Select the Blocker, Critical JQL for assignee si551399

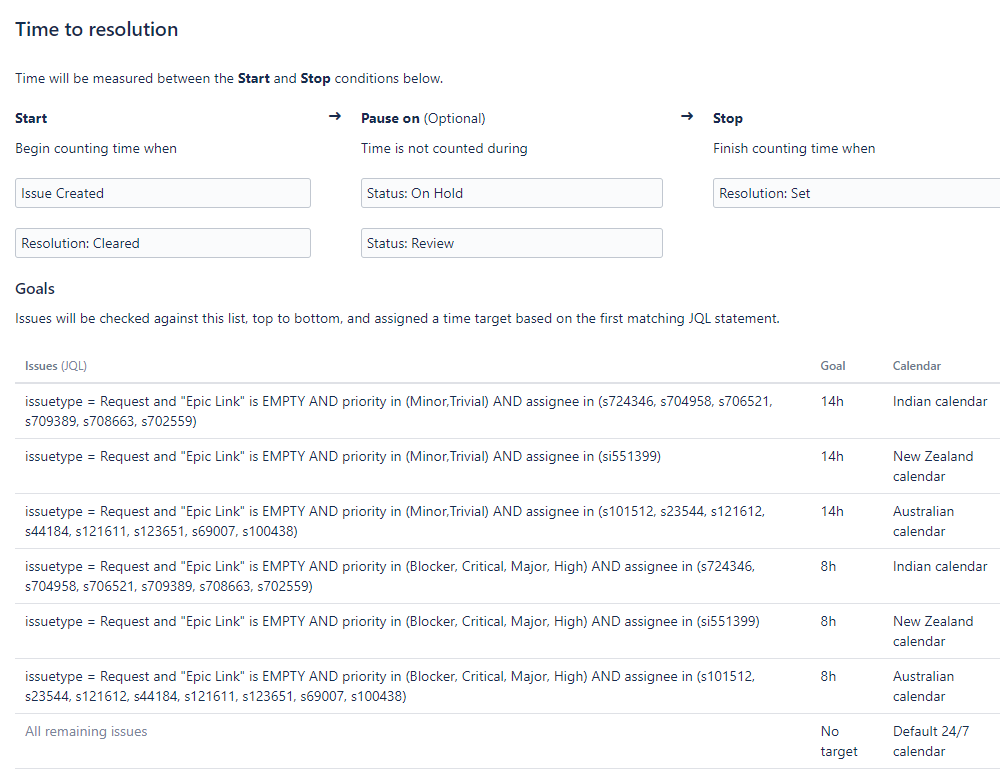392,621
